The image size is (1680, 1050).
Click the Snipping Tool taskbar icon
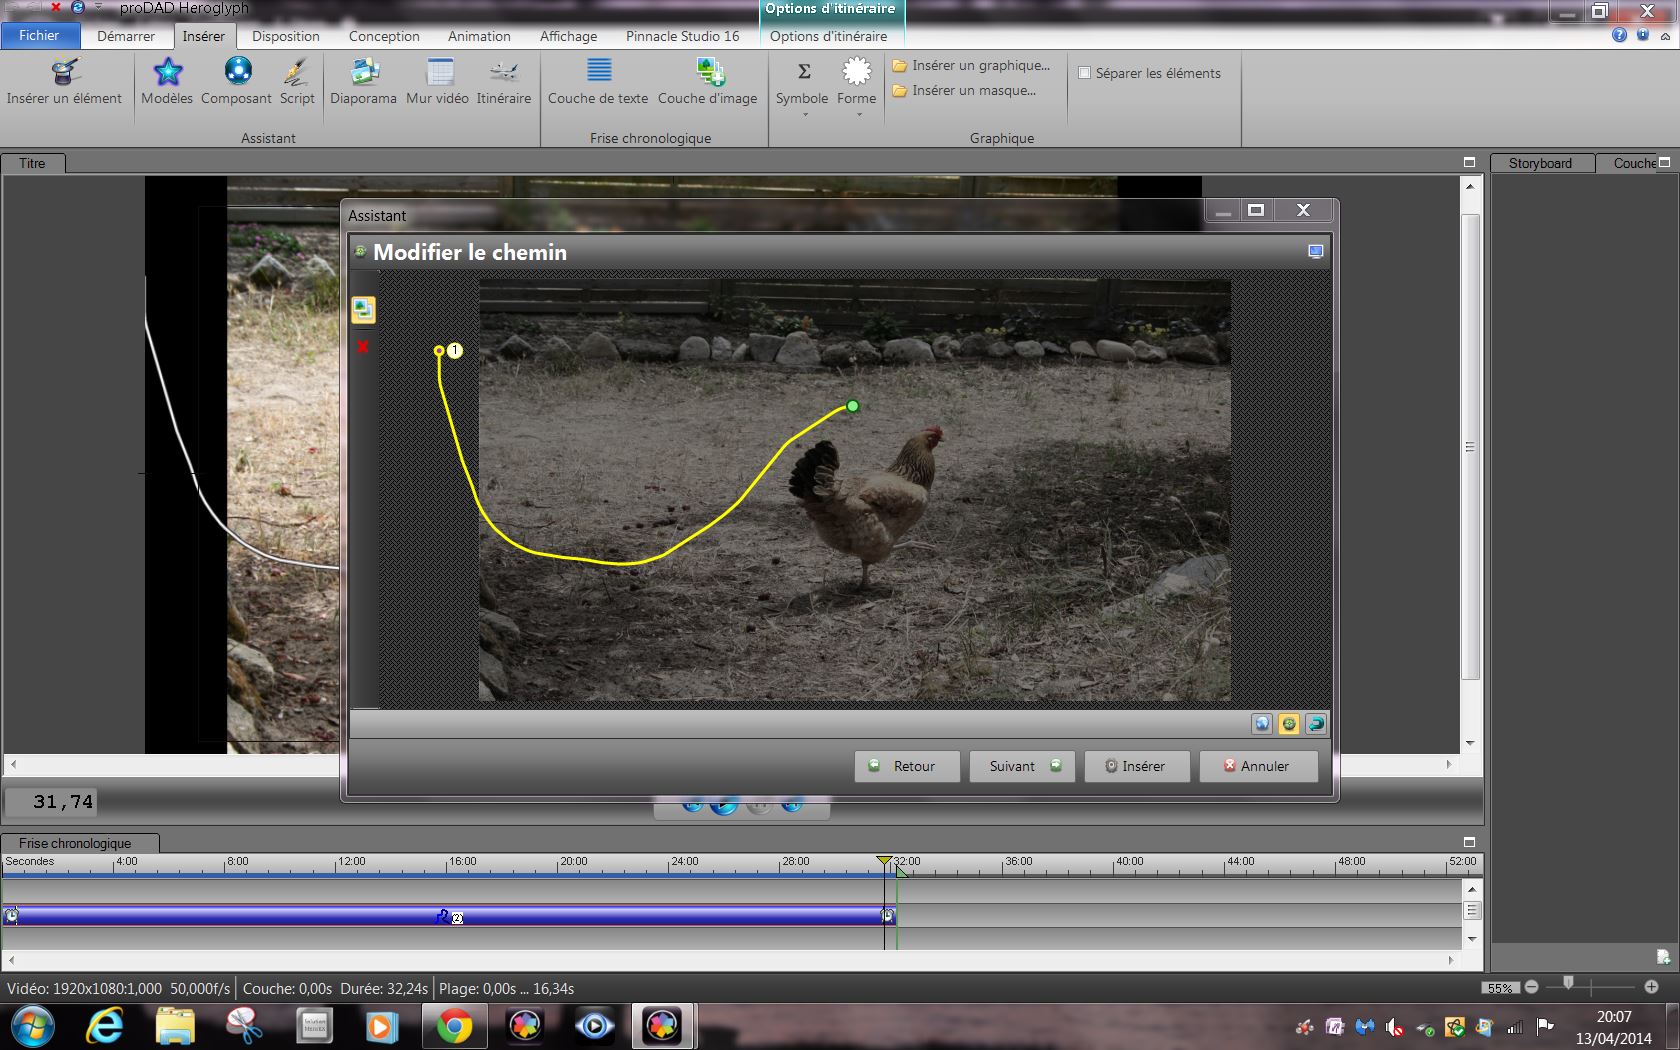pos(244,1026)
